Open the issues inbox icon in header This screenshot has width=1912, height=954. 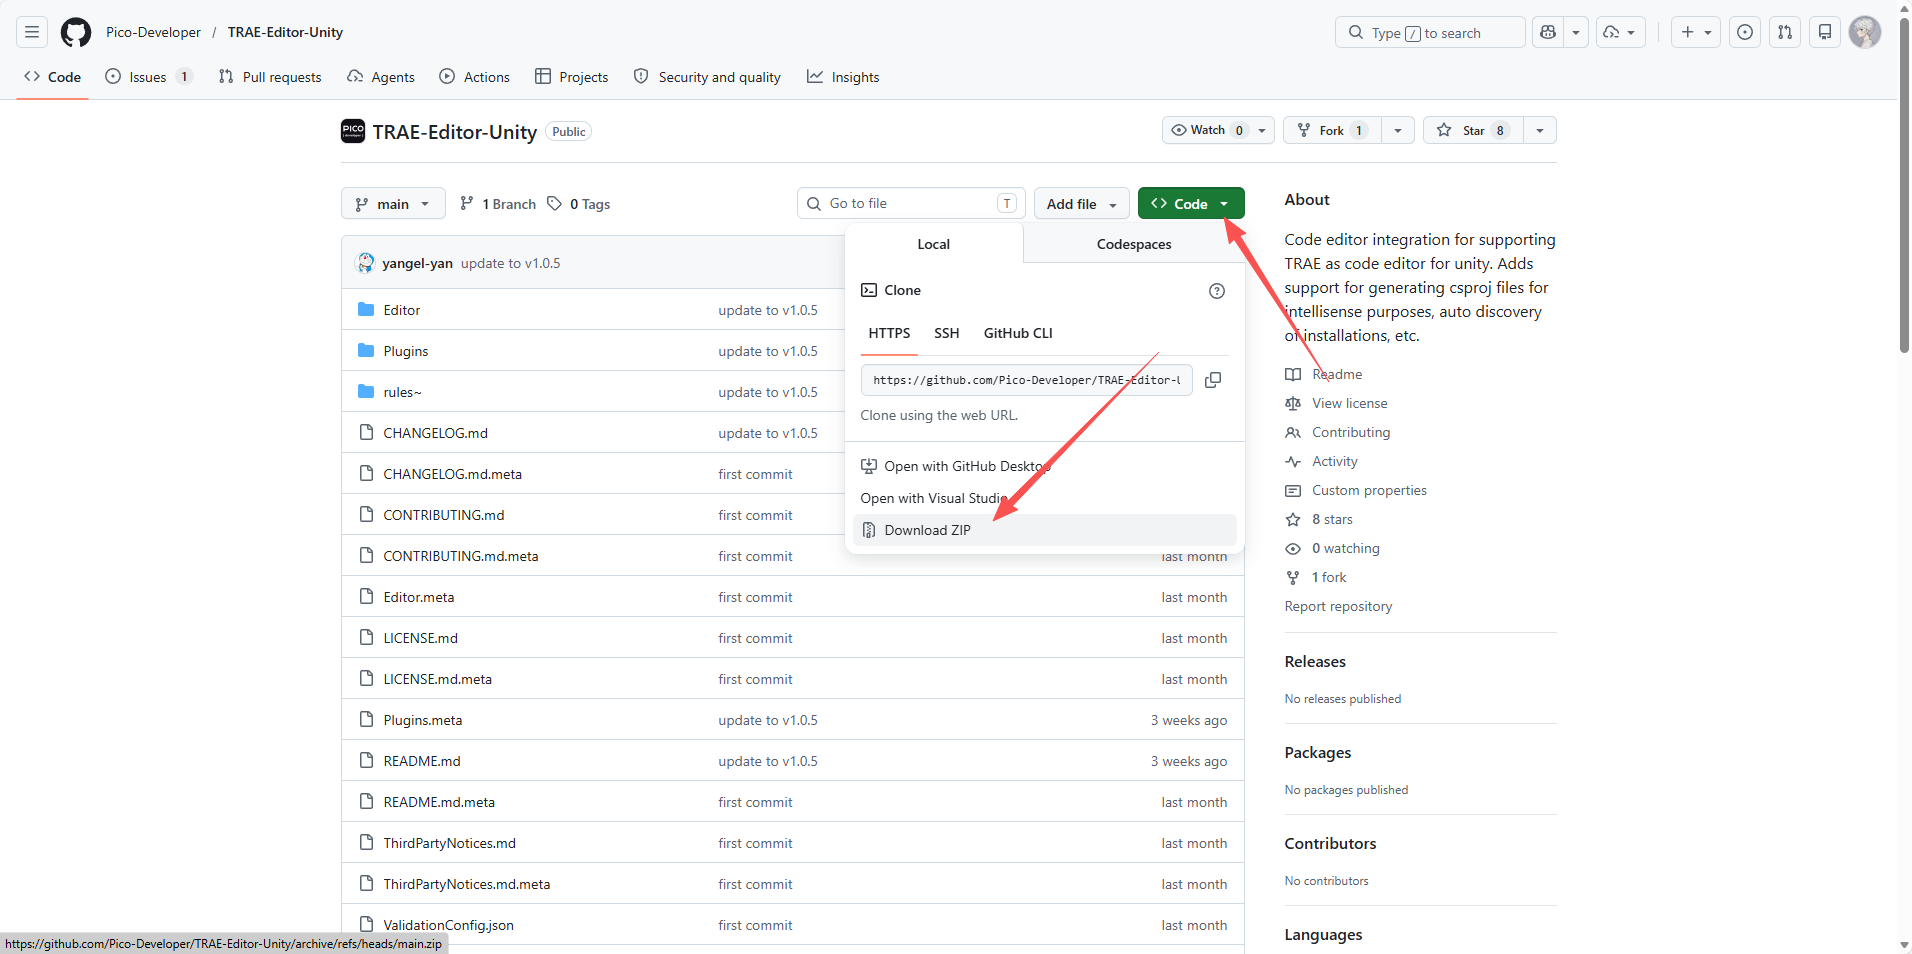[x=1745, y=32]
